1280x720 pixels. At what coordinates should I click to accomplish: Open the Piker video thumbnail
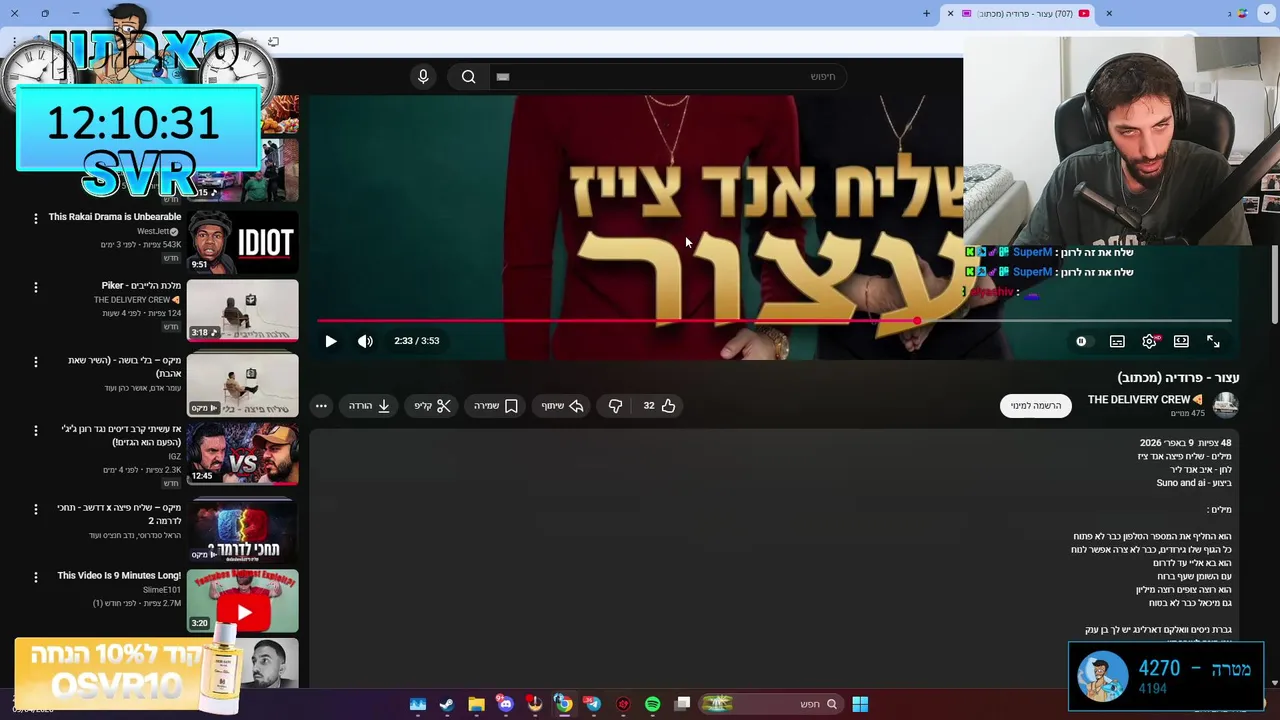click(243, 310)
